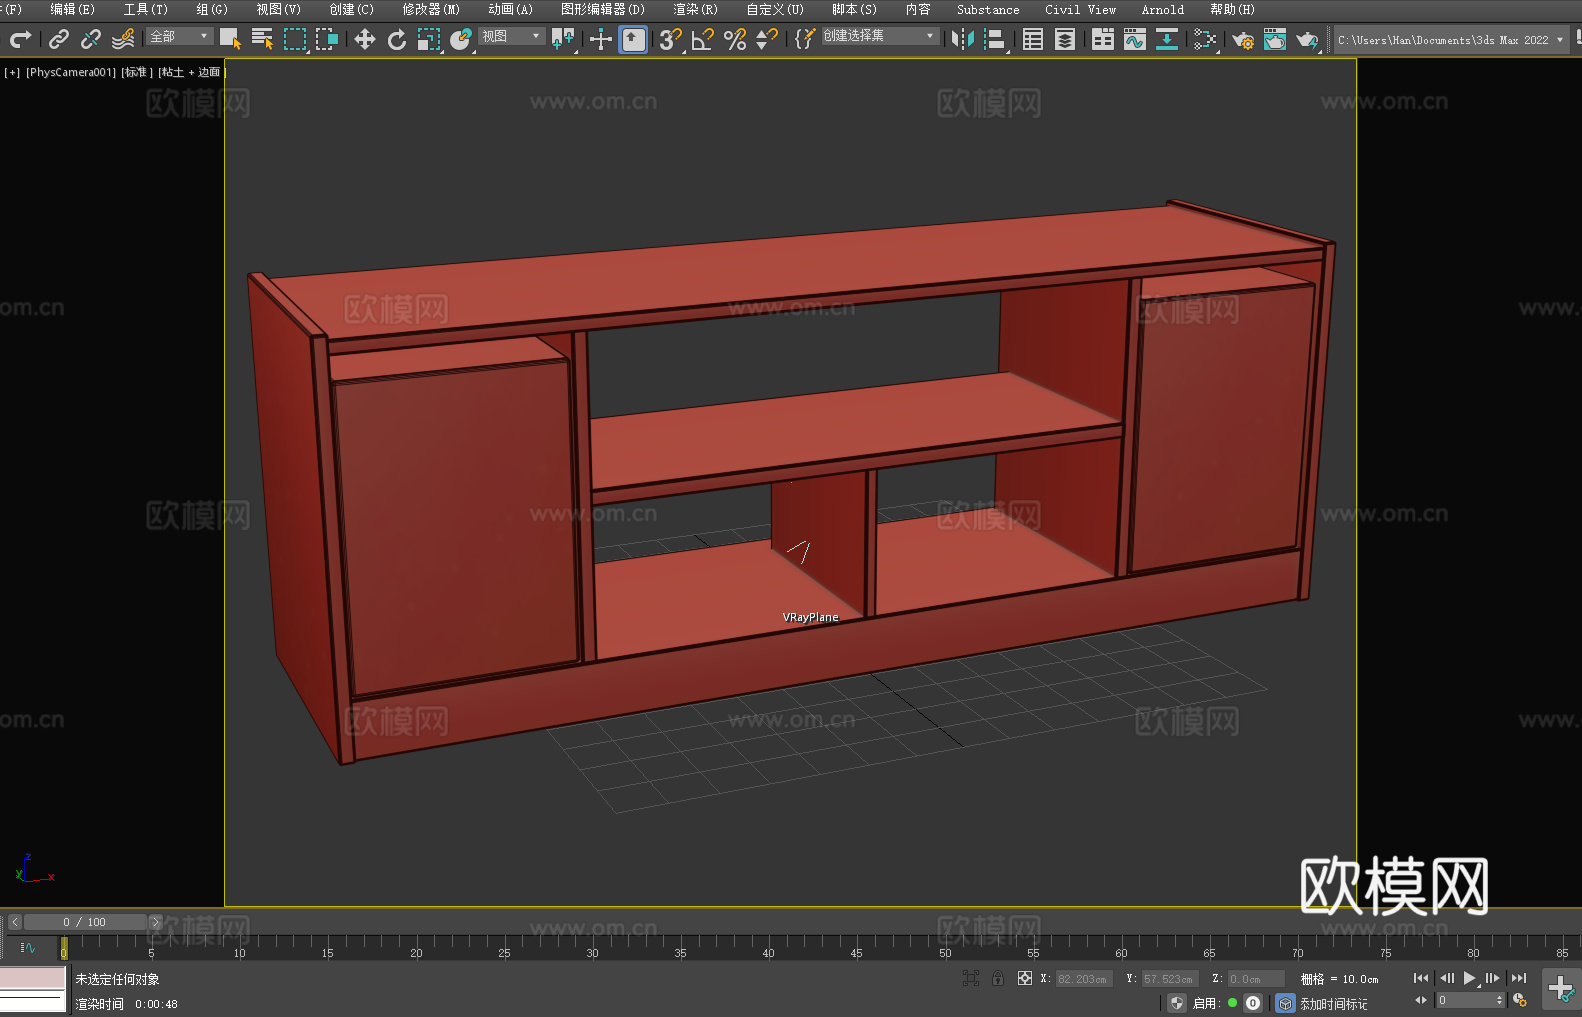Step to the previous frame
Image resolution: width=1582 pixels, height=1017 pixels.
[x=1447, y=978]
